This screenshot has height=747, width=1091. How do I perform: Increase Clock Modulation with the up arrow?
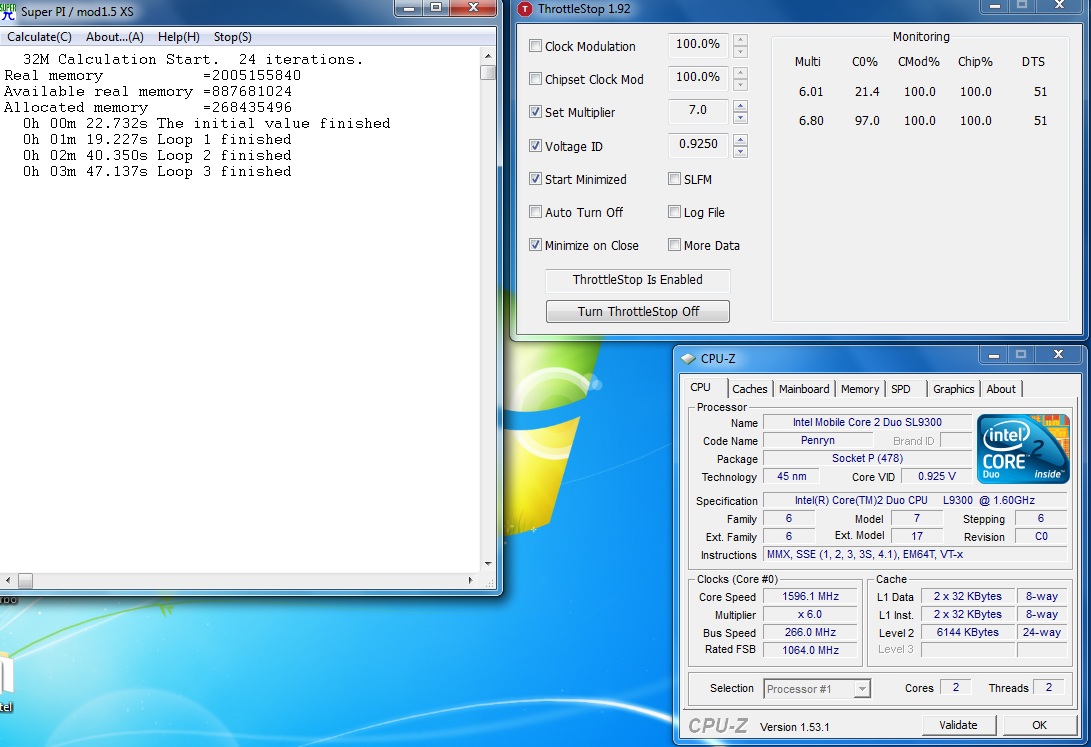pyautogui.click(x=740, y=40)
